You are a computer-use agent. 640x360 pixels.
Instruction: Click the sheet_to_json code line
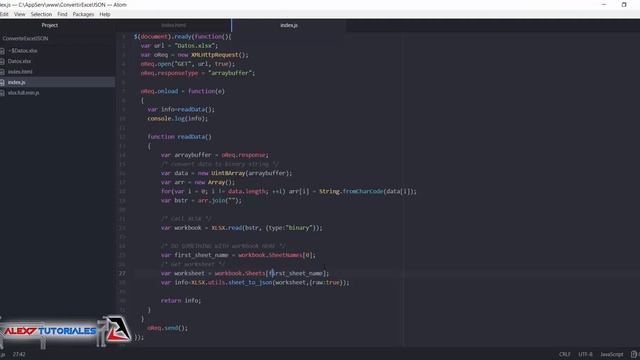coord(255,282)
